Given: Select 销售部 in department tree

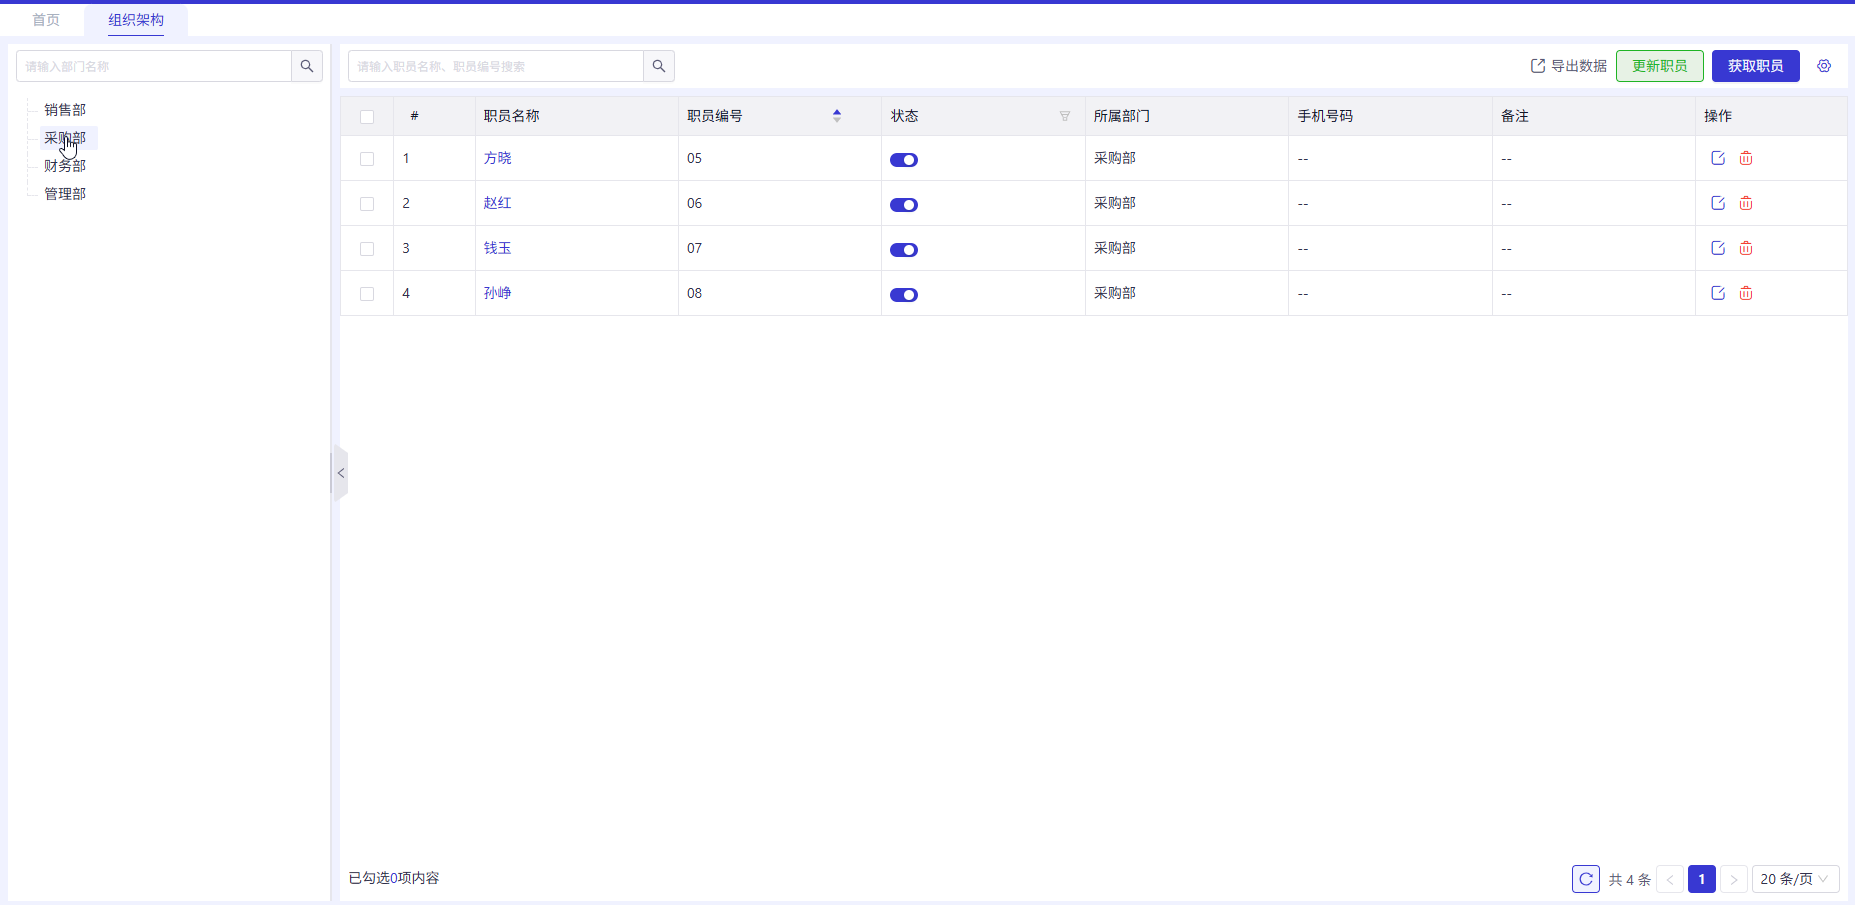Looking at the screenshot, I should [x=65, y=110].
